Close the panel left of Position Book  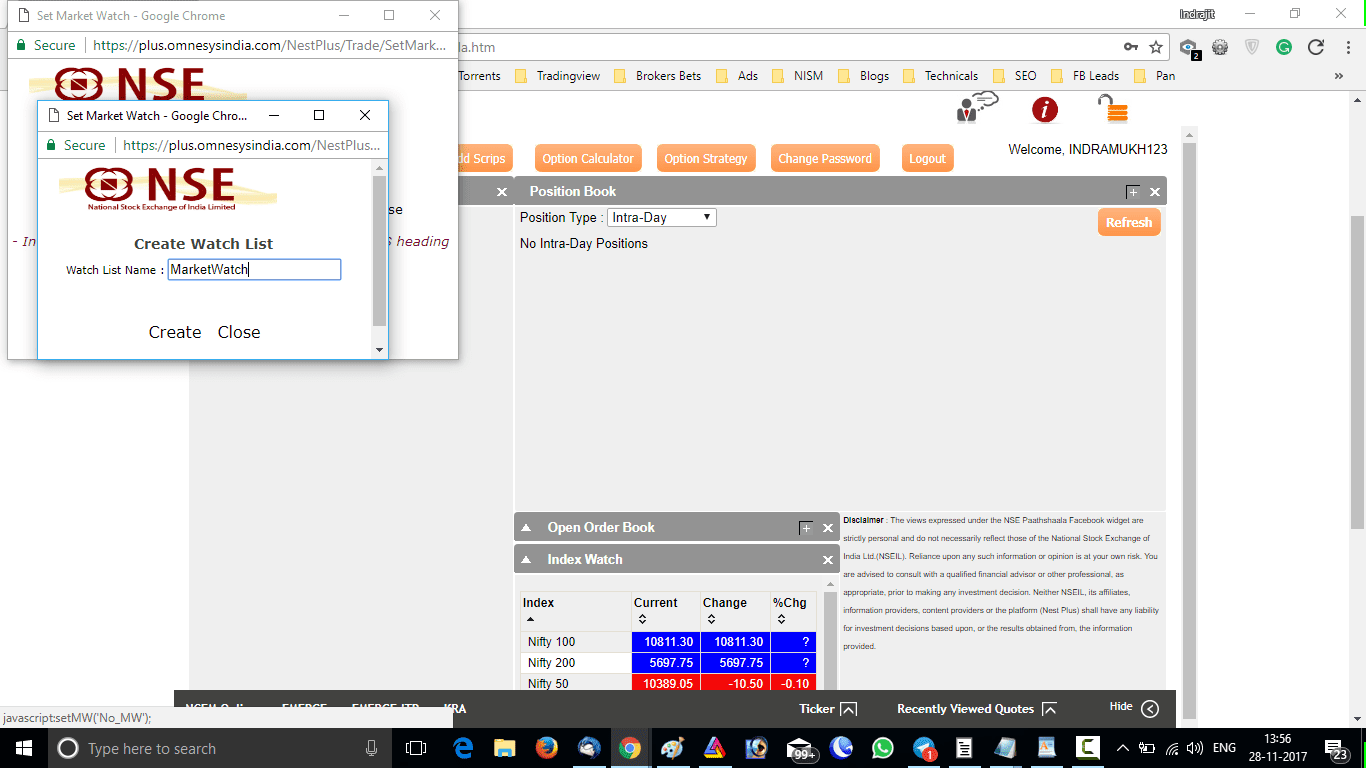(502, 192)
